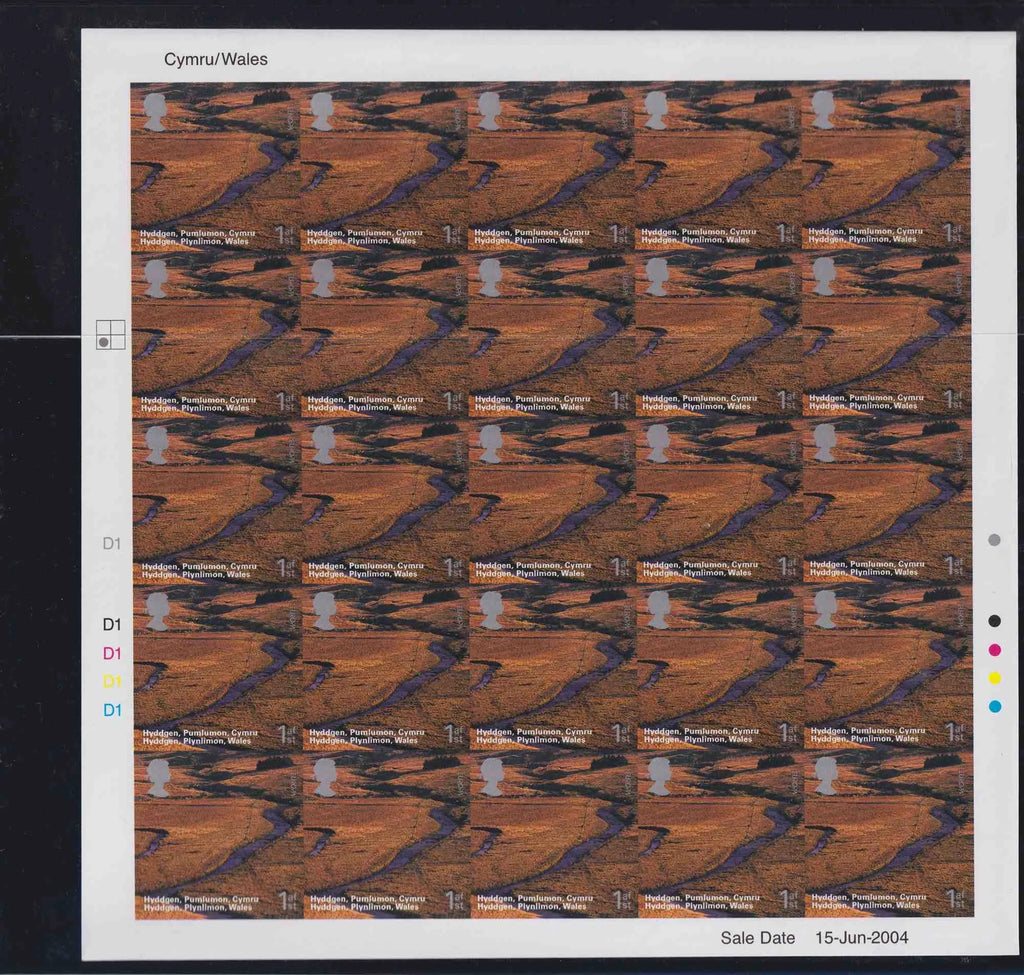Pick the black colour dot in margin
Screen dimensions: 1024x975
pos(994,621)
